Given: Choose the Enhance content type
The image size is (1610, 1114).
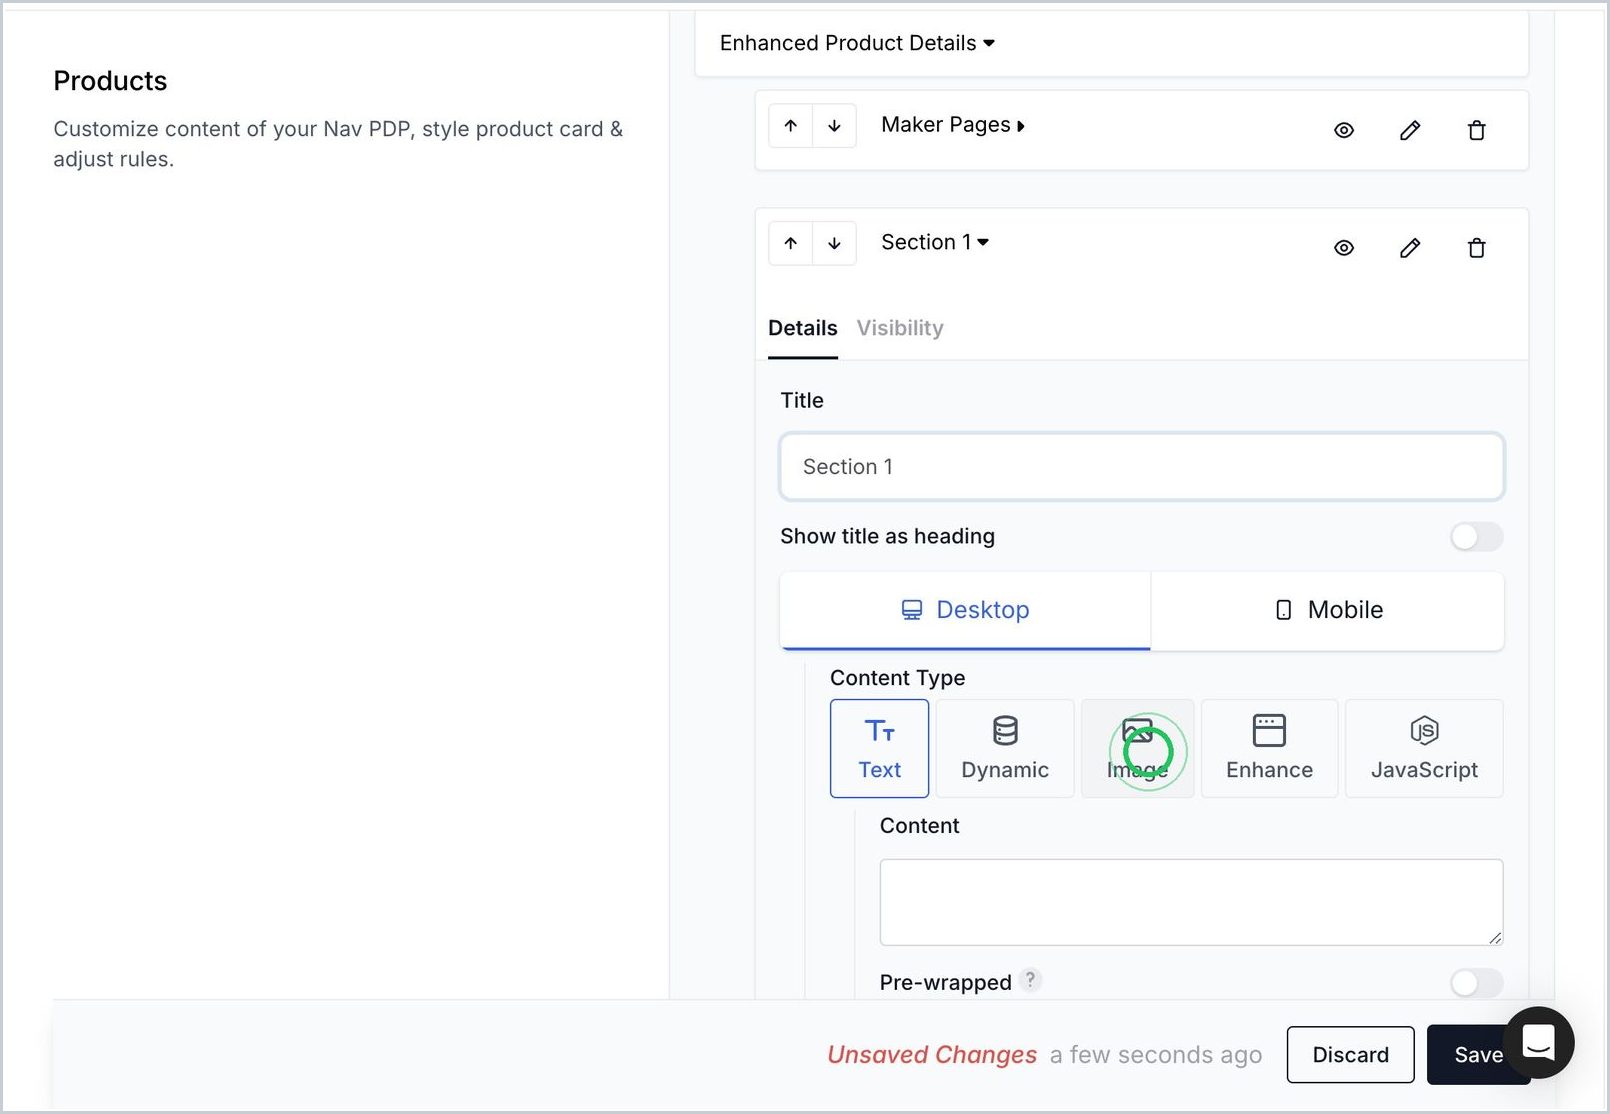Looking at the screenshot, I should (x=1269, y=748).
